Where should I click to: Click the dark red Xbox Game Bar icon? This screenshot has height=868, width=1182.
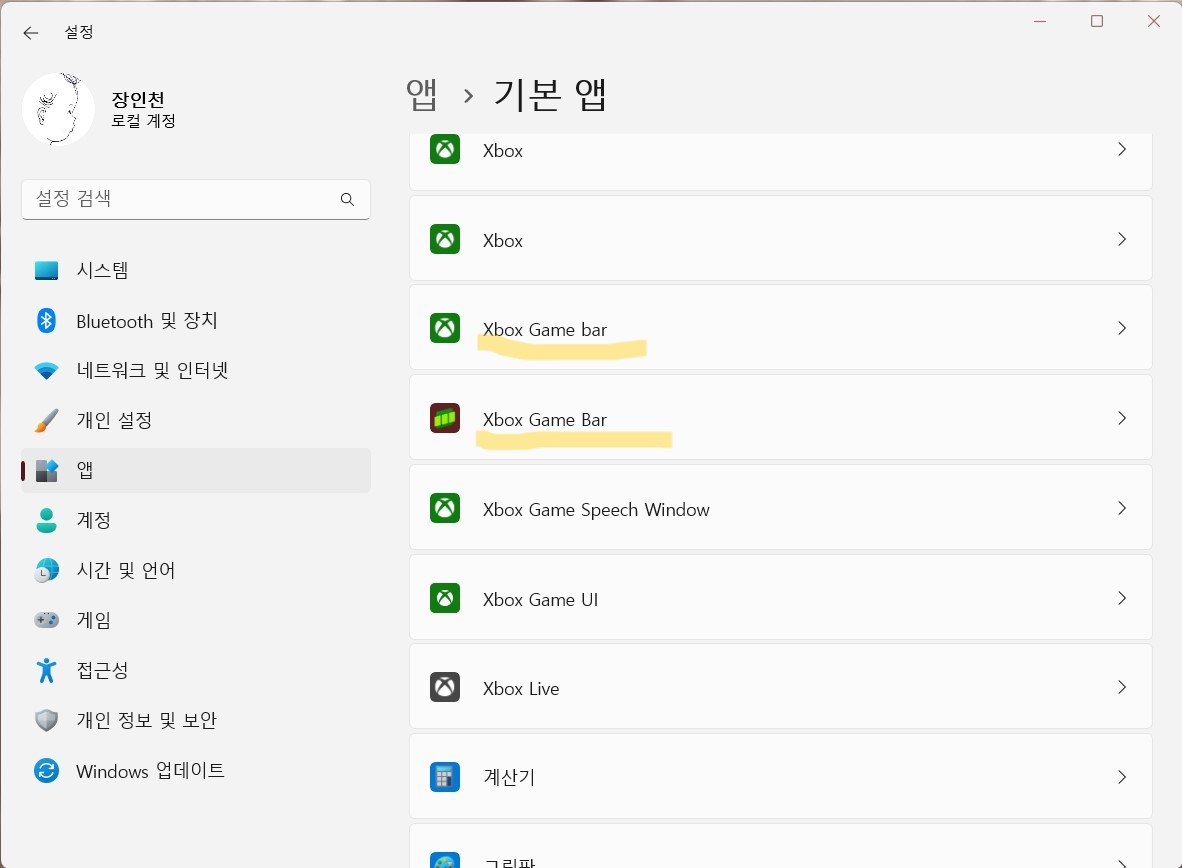coord(445,418)
